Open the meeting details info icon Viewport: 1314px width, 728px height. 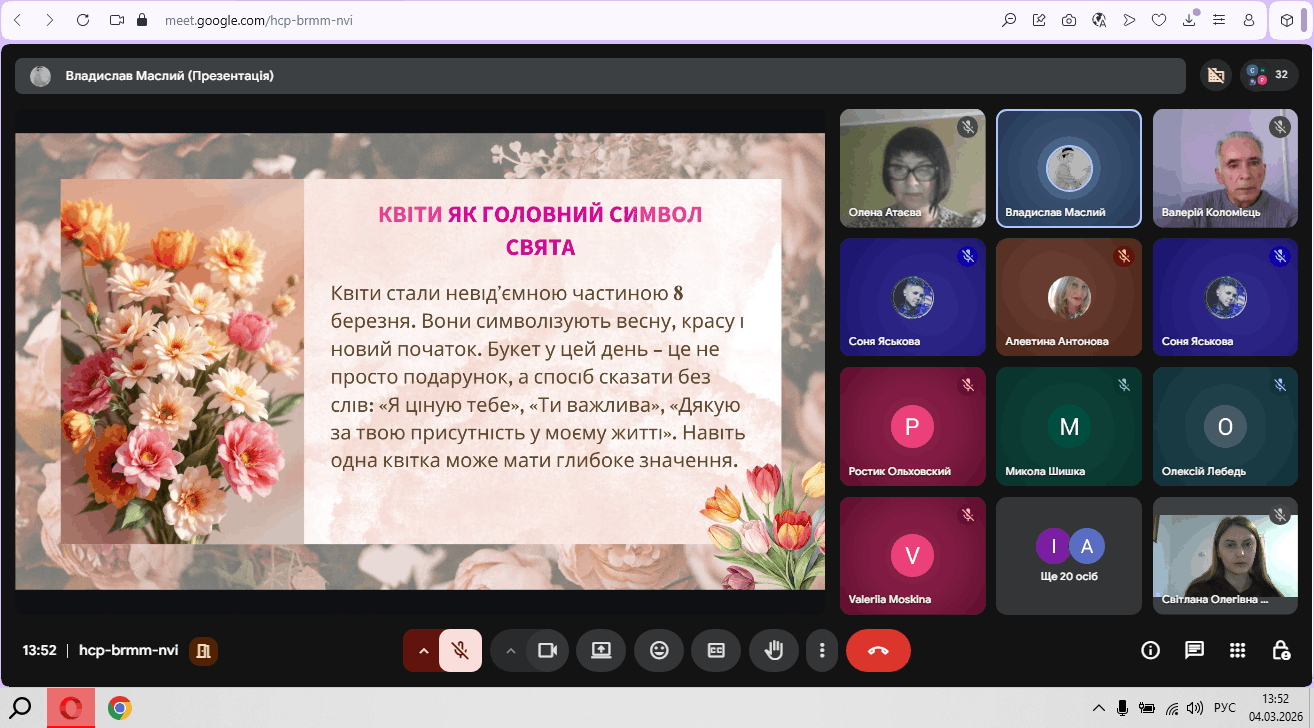1150,650
